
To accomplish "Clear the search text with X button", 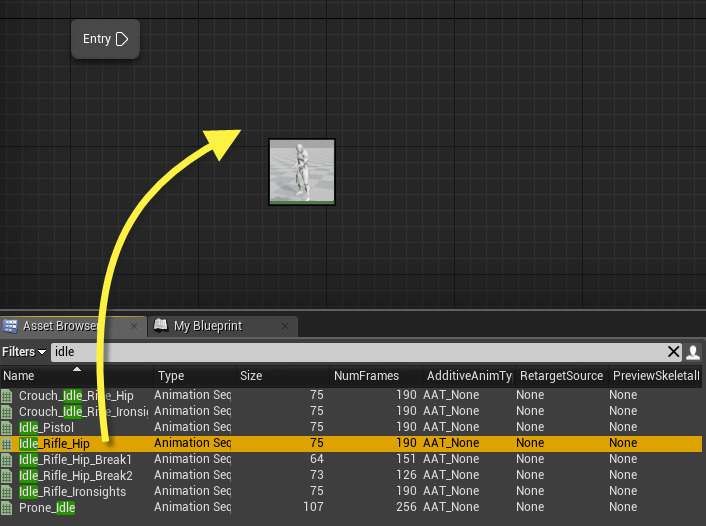I will click(674, 352).
